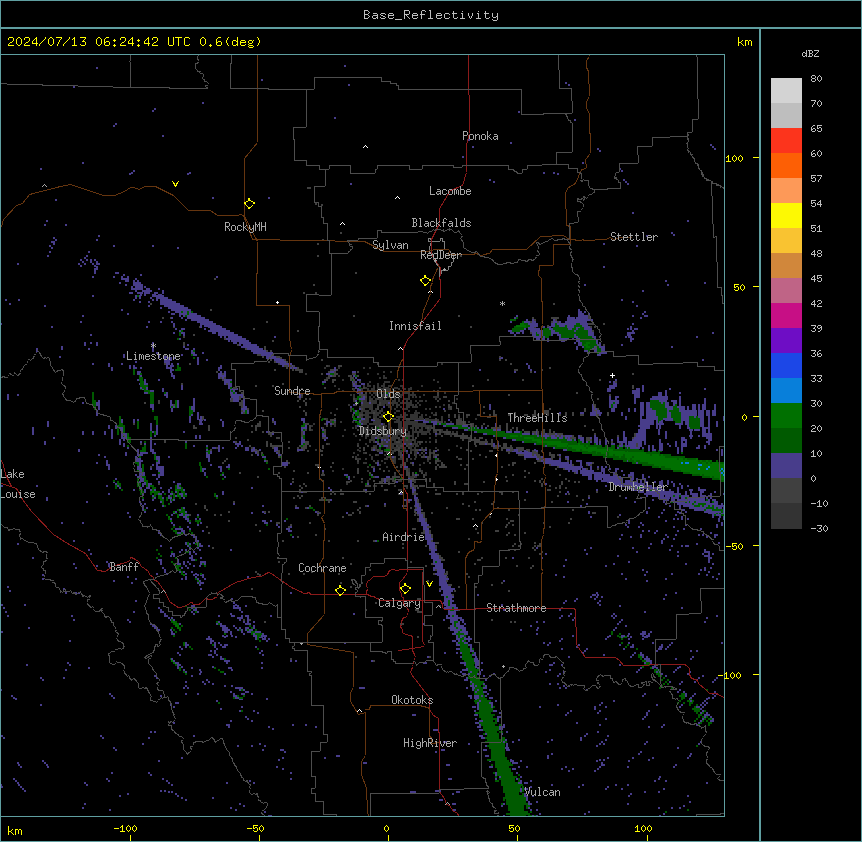The width and height of the screenshot is (862, 842).
Task: Click the Okotoks town label
Action: click(412, 700)
